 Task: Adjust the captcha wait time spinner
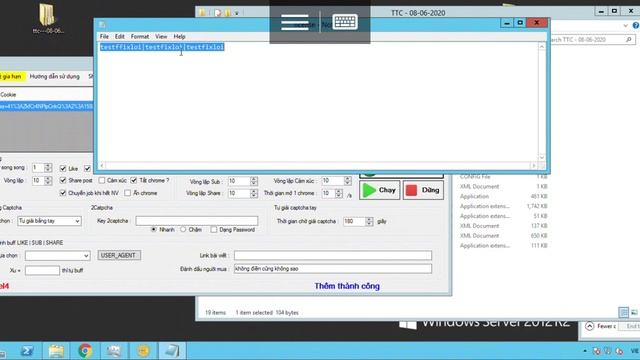(x=369, y=221)
